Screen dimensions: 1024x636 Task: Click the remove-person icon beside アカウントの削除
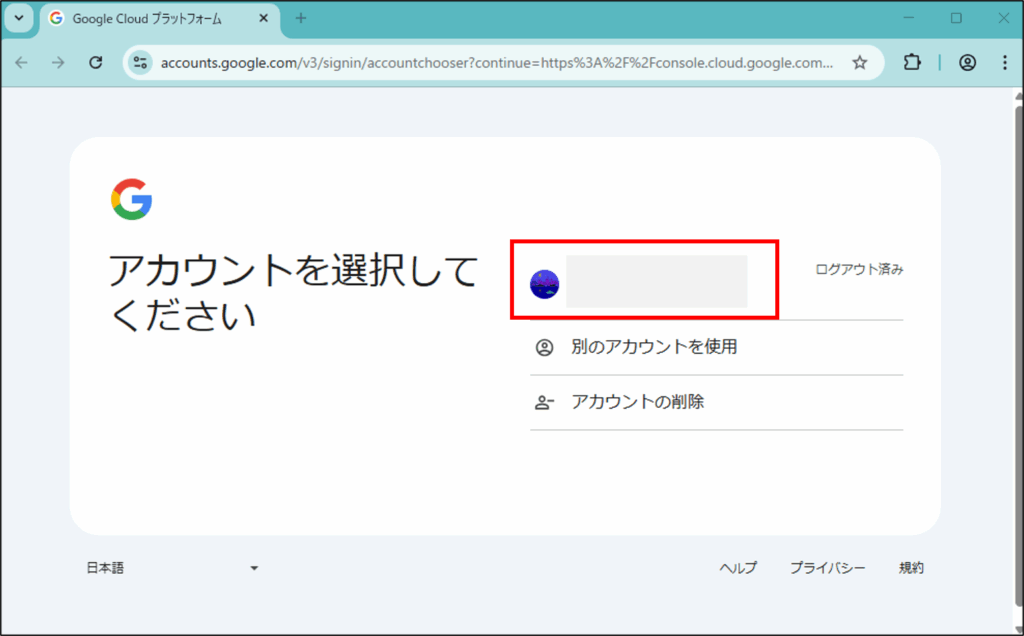[x=544, y=402]
